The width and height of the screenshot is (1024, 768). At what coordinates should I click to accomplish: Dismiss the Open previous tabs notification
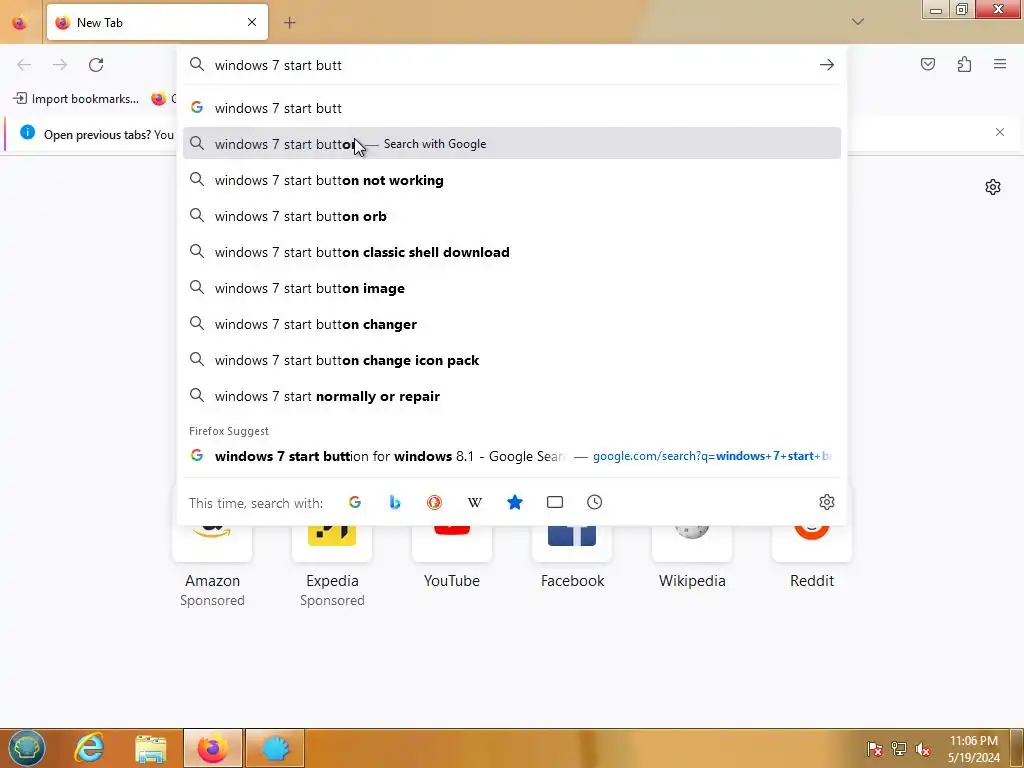pos(1000,132)
